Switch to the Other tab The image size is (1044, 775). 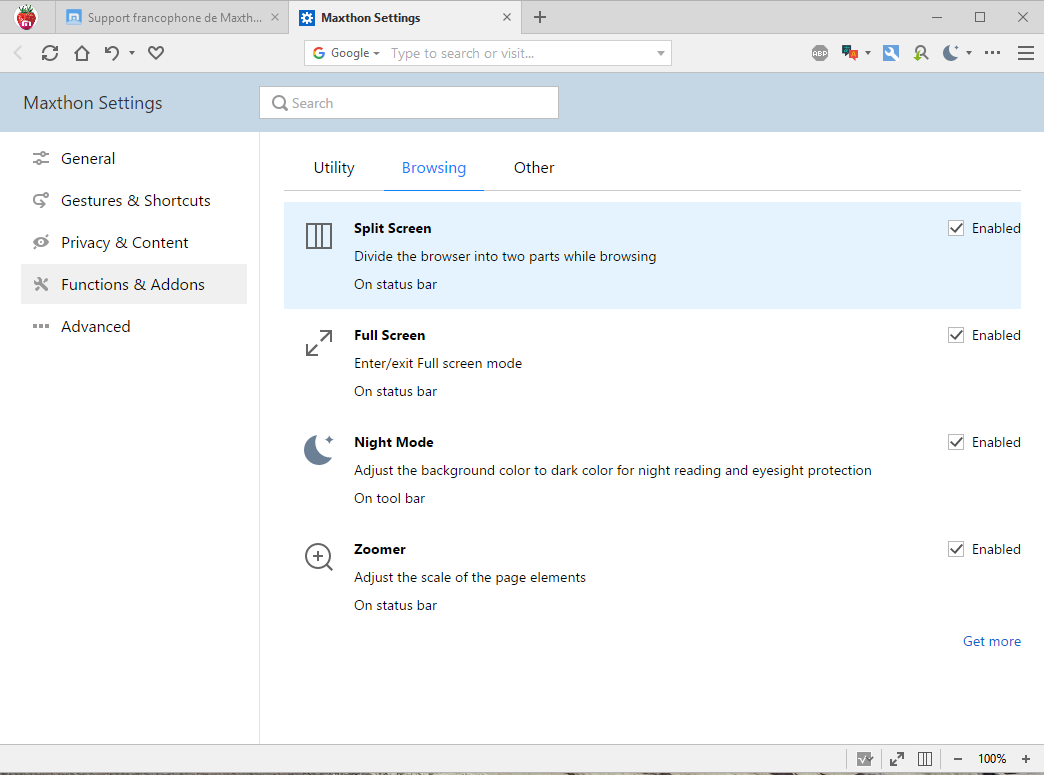pyautogui.click(x=534, y=168)
